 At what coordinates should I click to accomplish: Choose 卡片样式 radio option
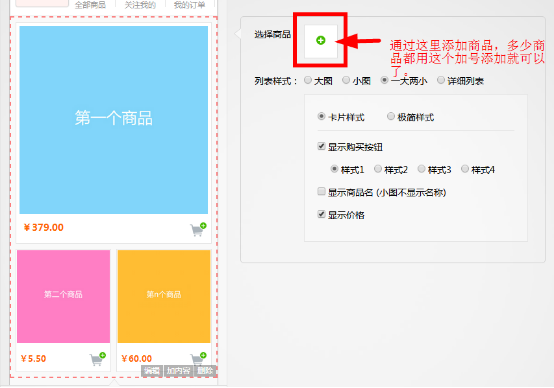click(321, 116)
